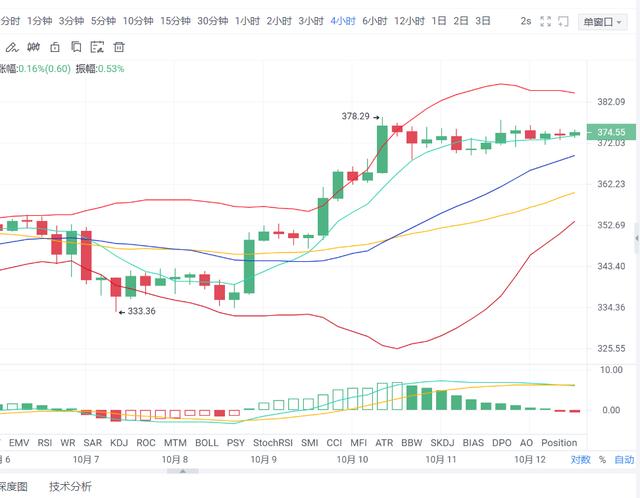This screenshot has height=498, width=640.
Task: Open the 2s refresh interval selector
Action: click(526, 21)
